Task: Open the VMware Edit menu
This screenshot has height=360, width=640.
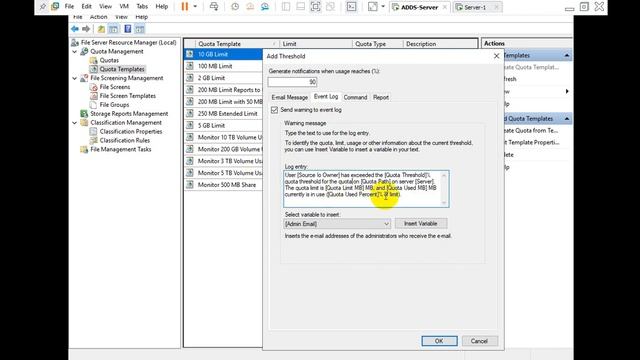Action: (x=87, y=7)
